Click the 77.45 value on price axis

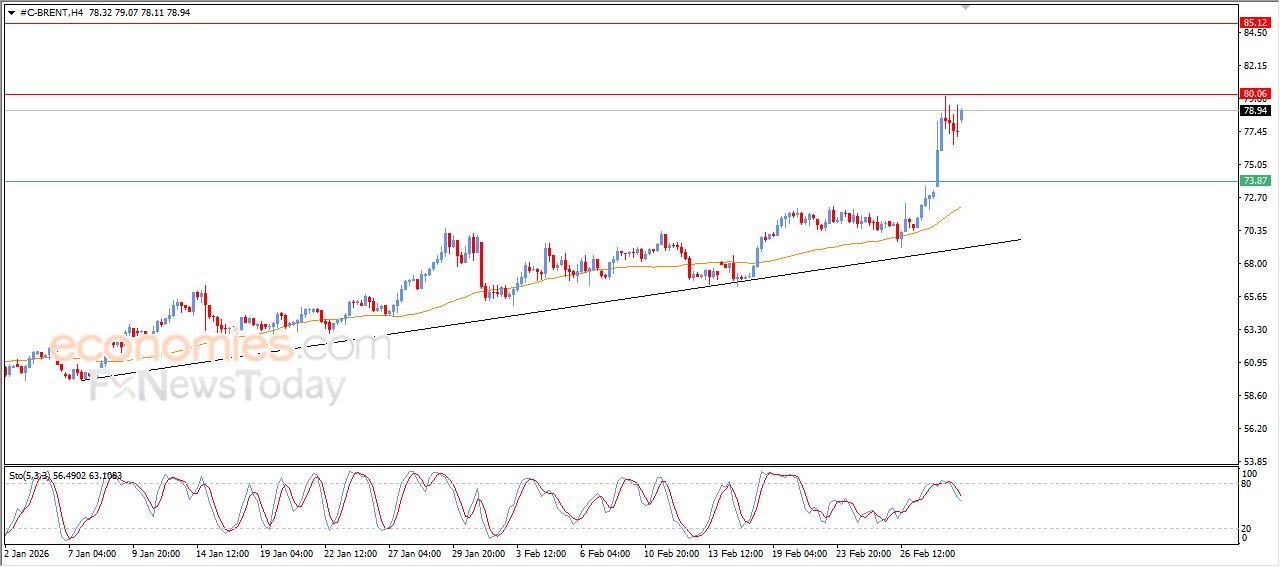(1254, 132)
